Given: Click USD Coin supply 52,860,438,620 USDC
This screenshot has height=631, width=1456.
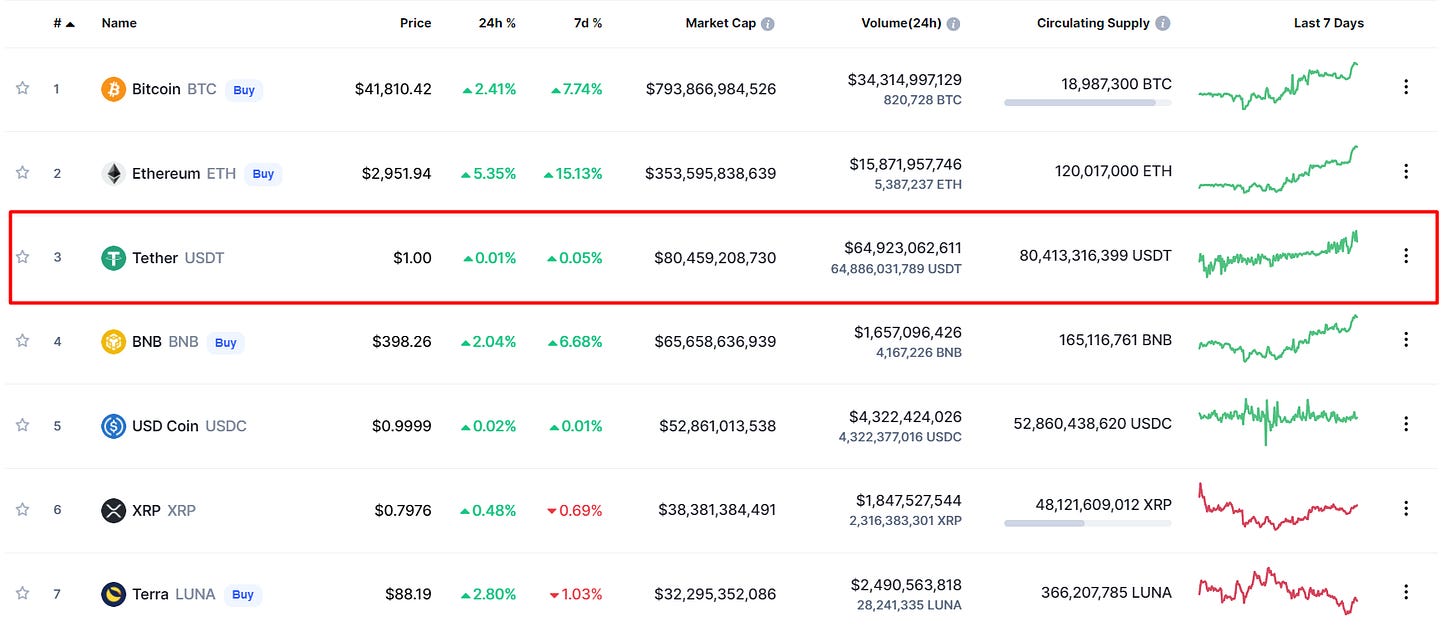Looking at the screenshot, I should click(1092, 424).
